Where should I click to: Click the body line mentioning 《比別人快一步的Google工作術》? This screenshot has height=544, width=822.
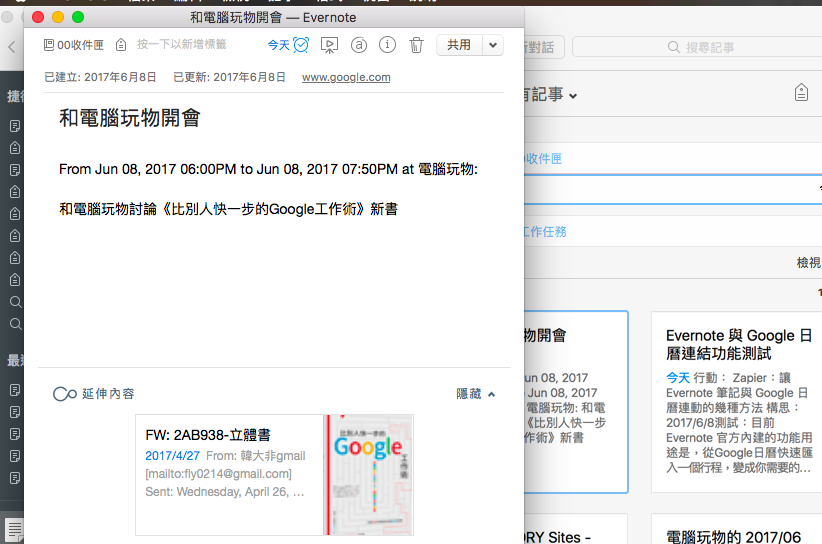tap(228, 209)
